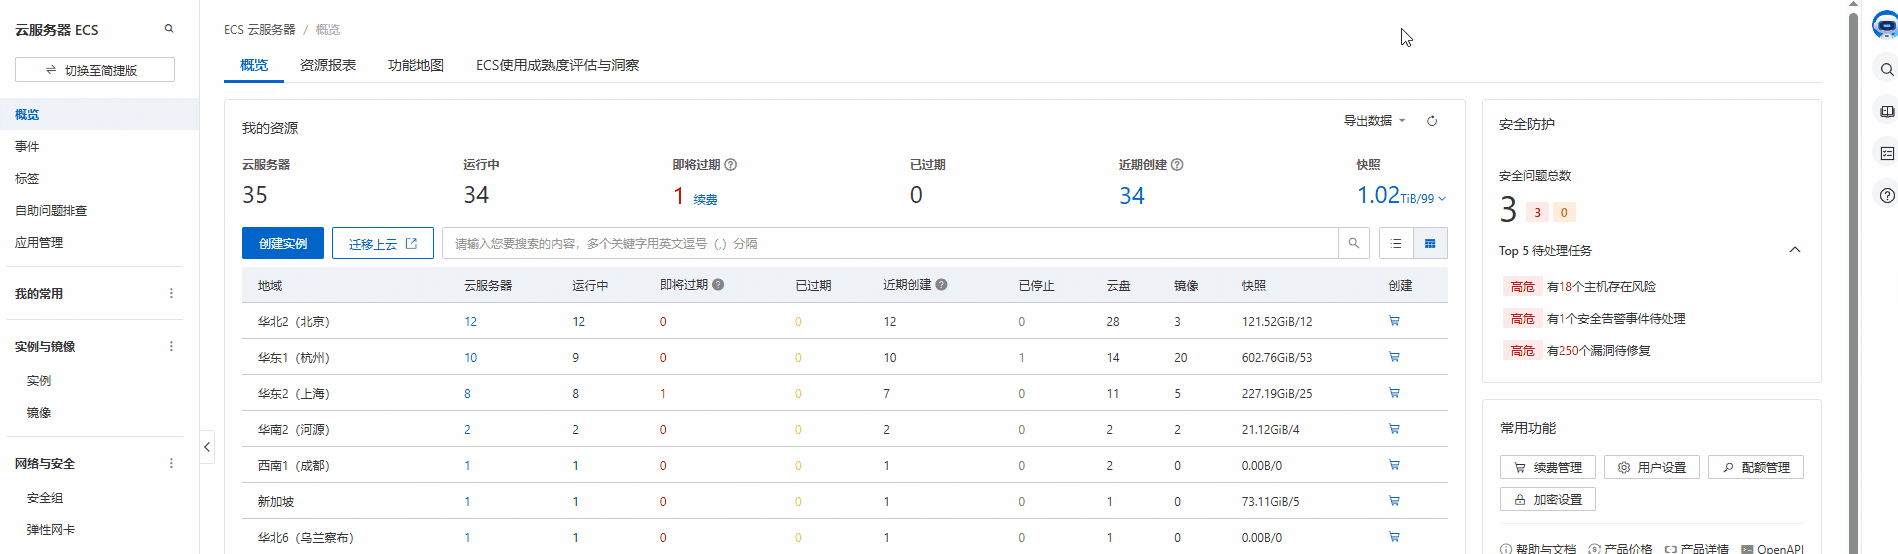Click create cart icon for 华东1（杭州）
1898x554 pixels.
1394,357
